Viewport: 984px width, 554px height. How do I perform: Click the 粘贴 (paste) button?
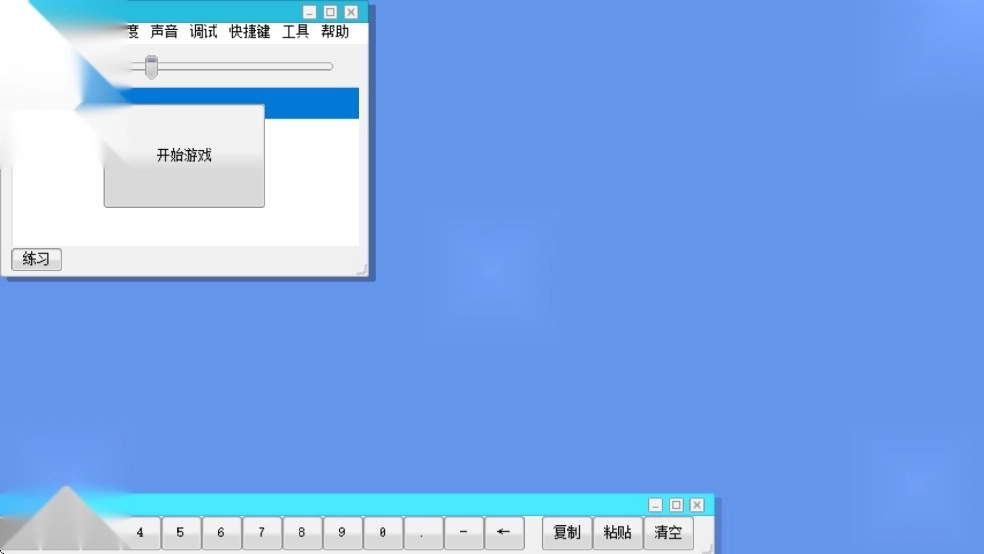[618, 533]
